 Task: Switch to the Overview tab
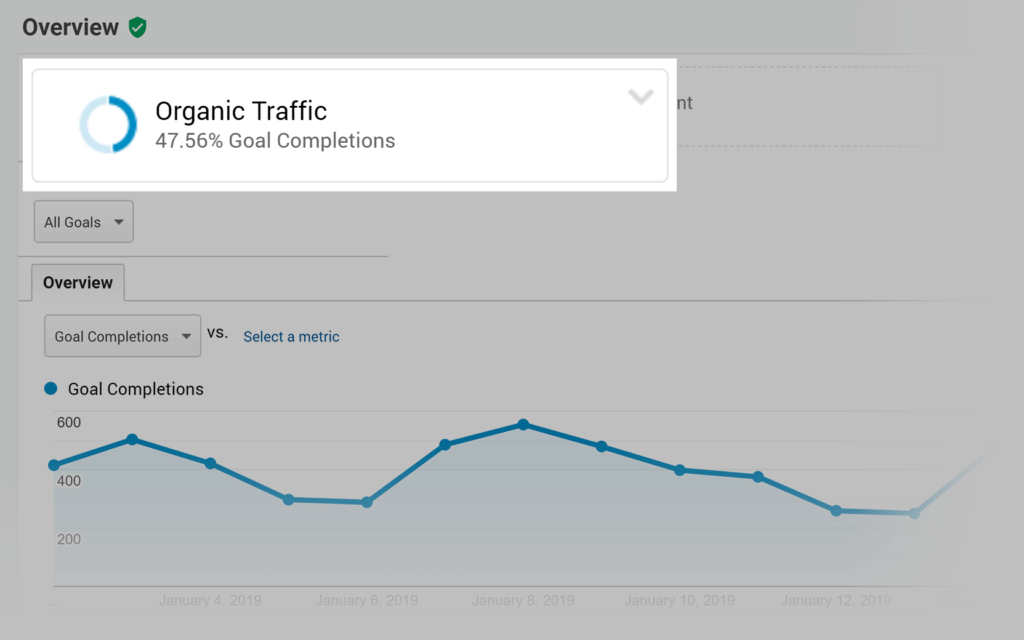[x=77, y=283]
